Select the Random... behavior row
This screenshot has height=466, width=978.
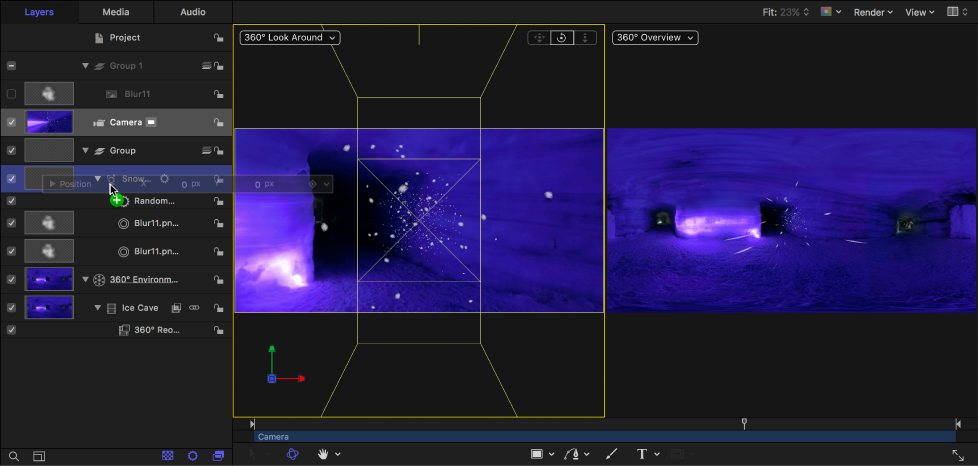[x=116, y=201]
